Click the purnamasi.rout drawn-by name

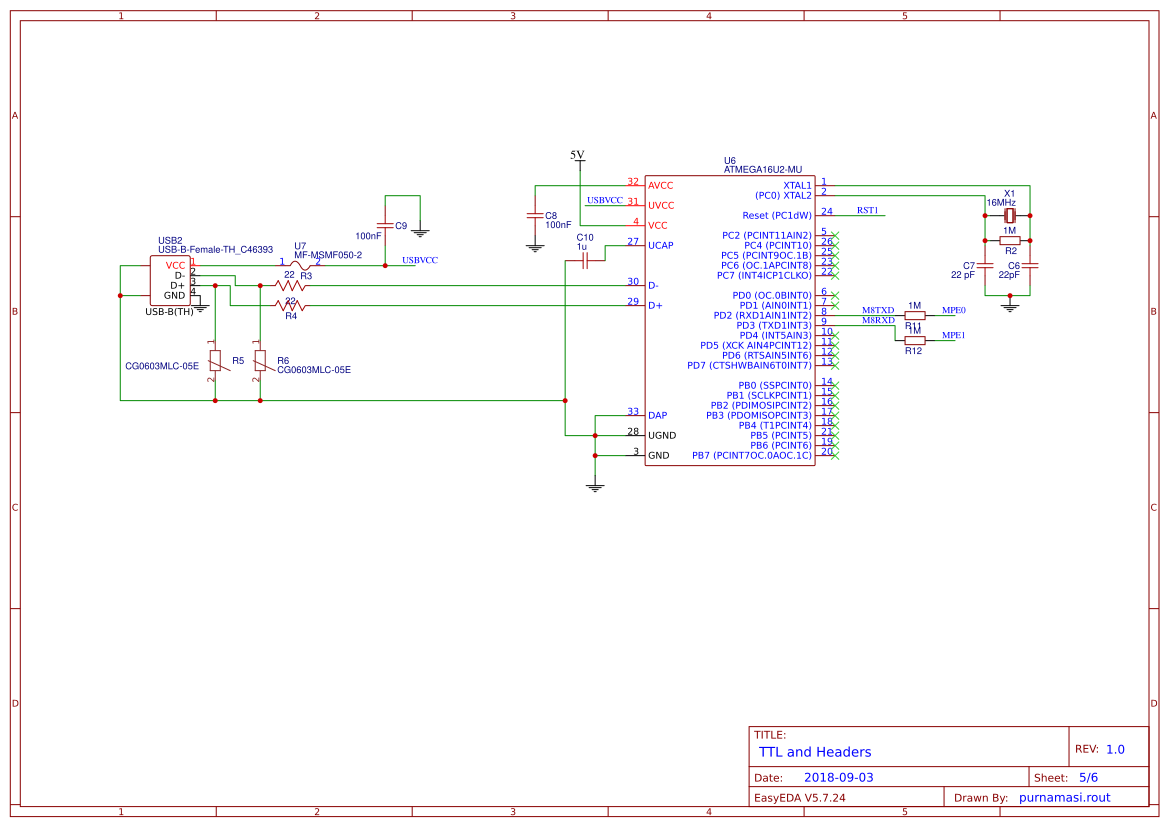[1064, 797]
